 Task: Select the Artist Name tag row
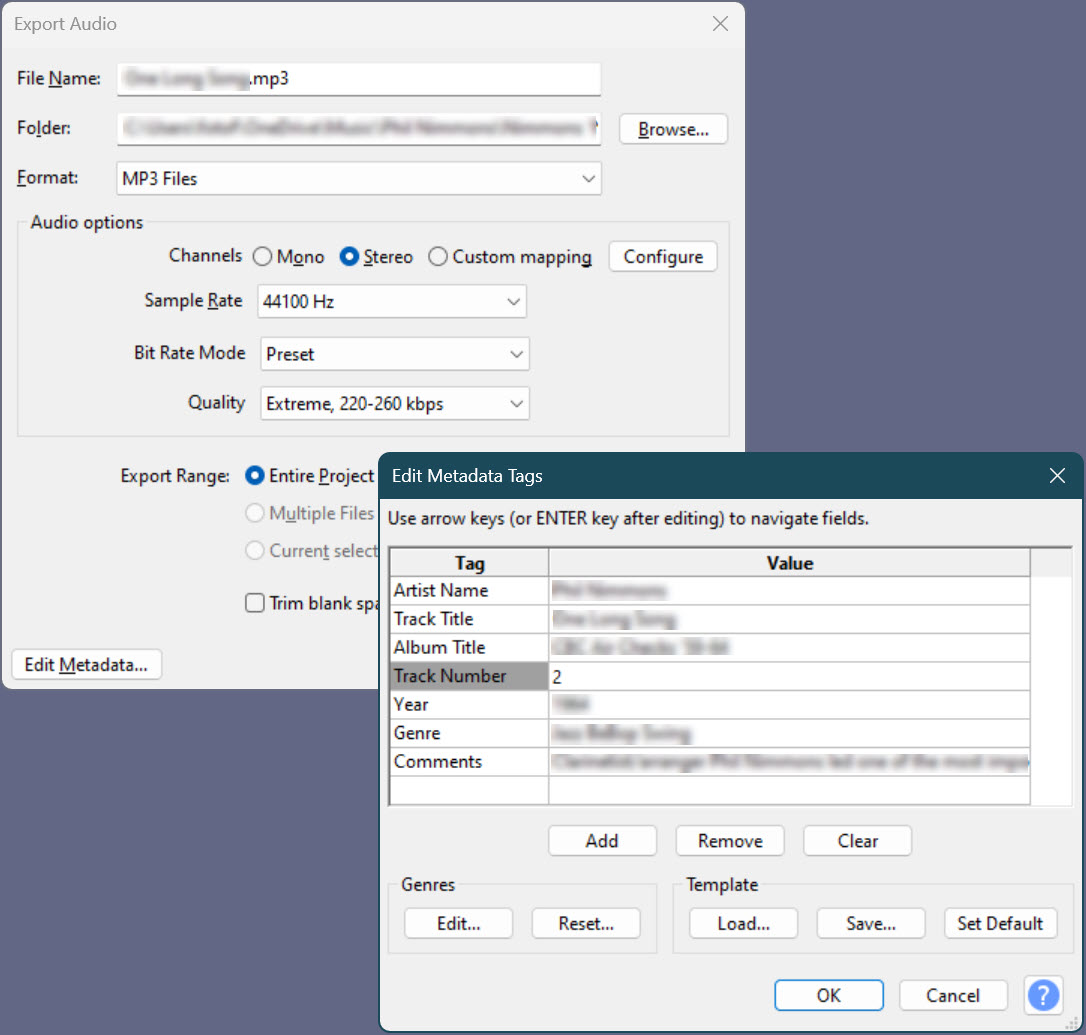click(469, 590)
